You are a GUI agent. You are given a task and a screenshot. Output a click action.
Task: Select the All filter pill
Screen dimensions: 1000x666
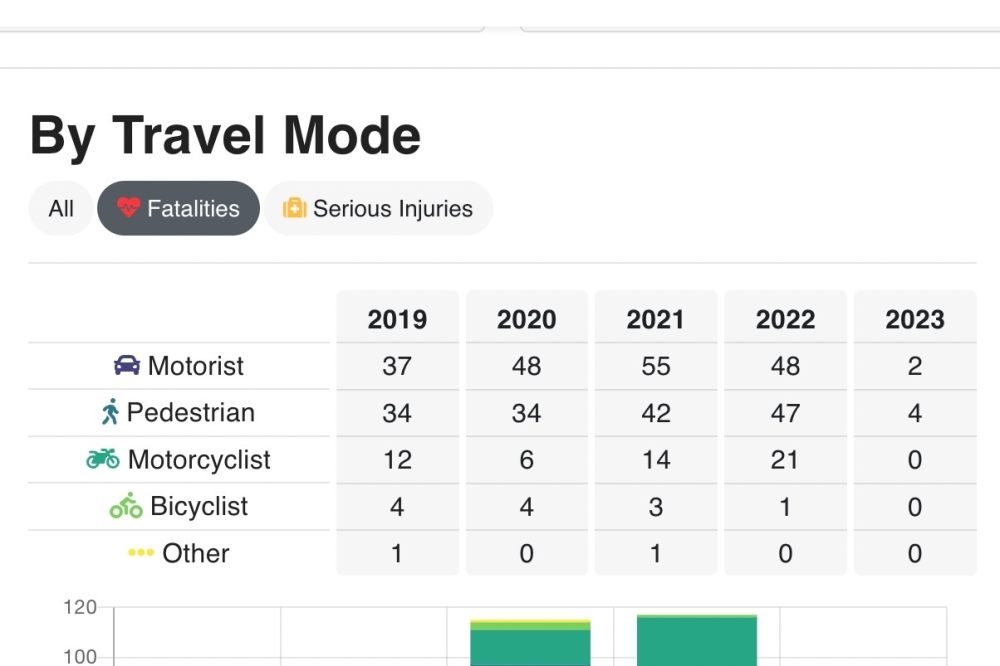tap(61, 208)
